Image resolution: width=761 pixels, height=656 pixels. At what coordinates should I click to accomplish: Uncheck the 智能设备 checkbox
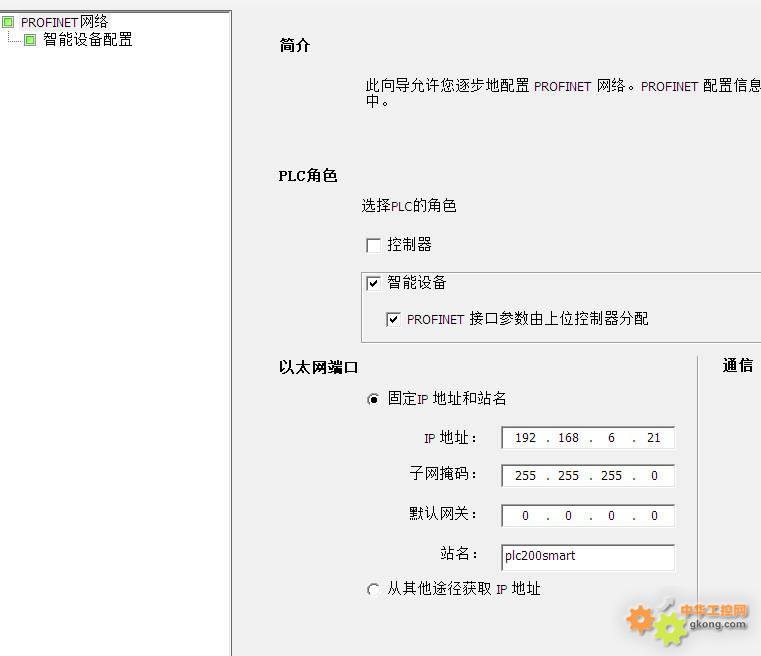coord(374,283)
